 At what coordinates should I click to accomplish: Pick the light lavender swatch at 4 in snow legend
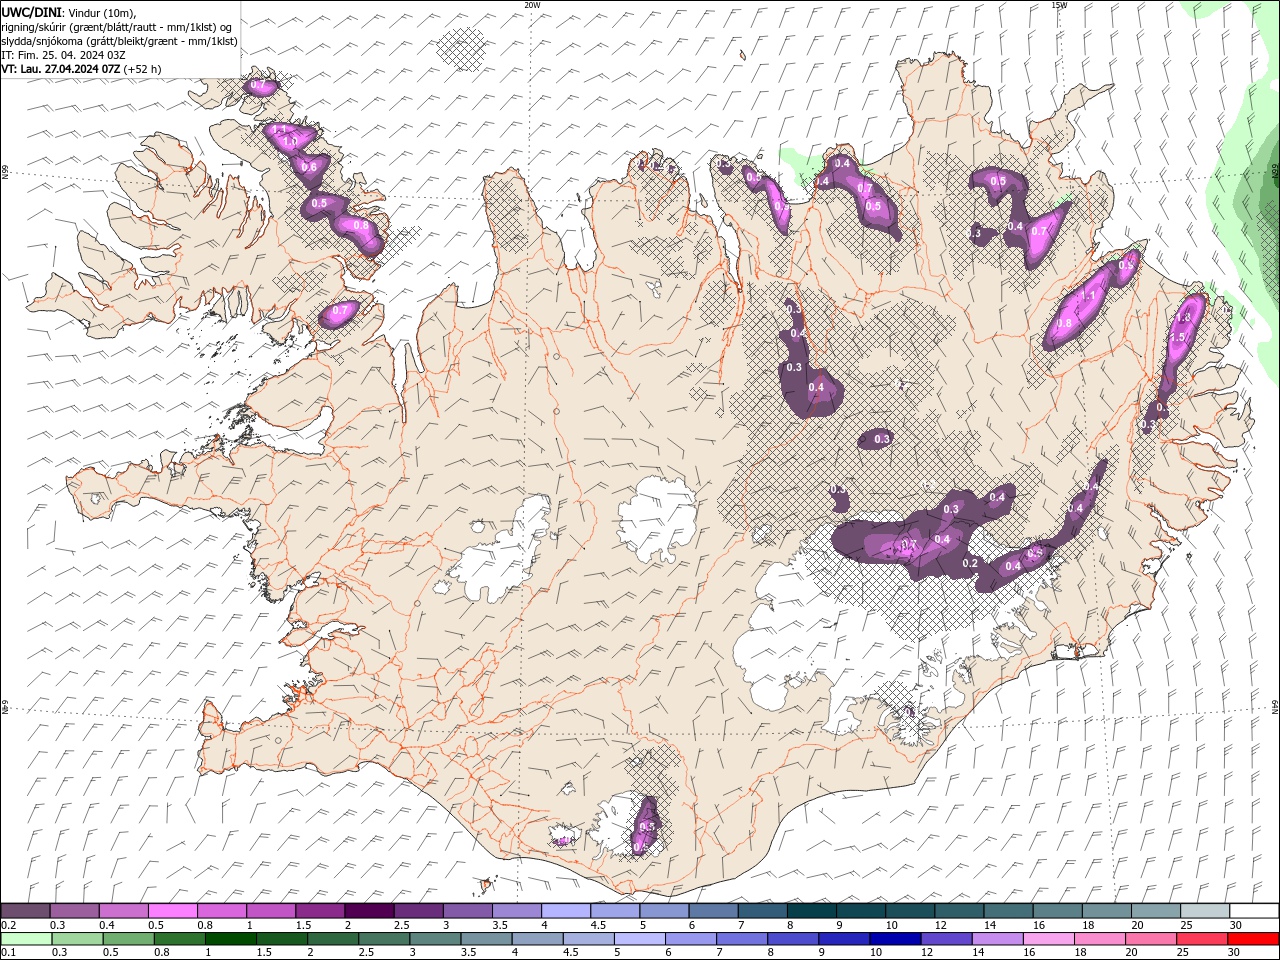click(x=565, y=911)
